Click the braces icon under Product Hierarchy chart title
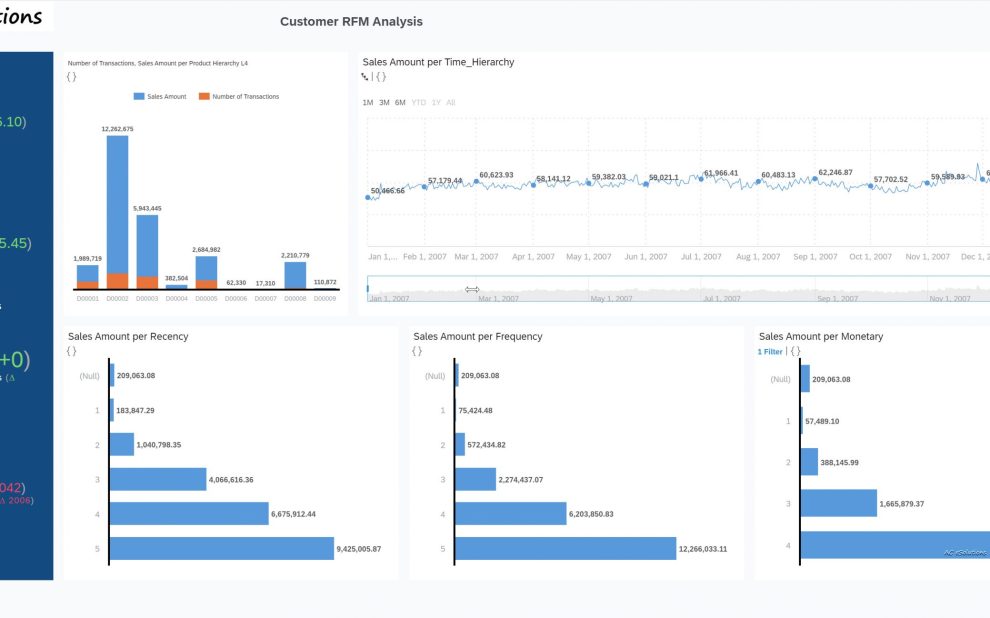Viewport: 990px width, 618px height. [71, 76]
